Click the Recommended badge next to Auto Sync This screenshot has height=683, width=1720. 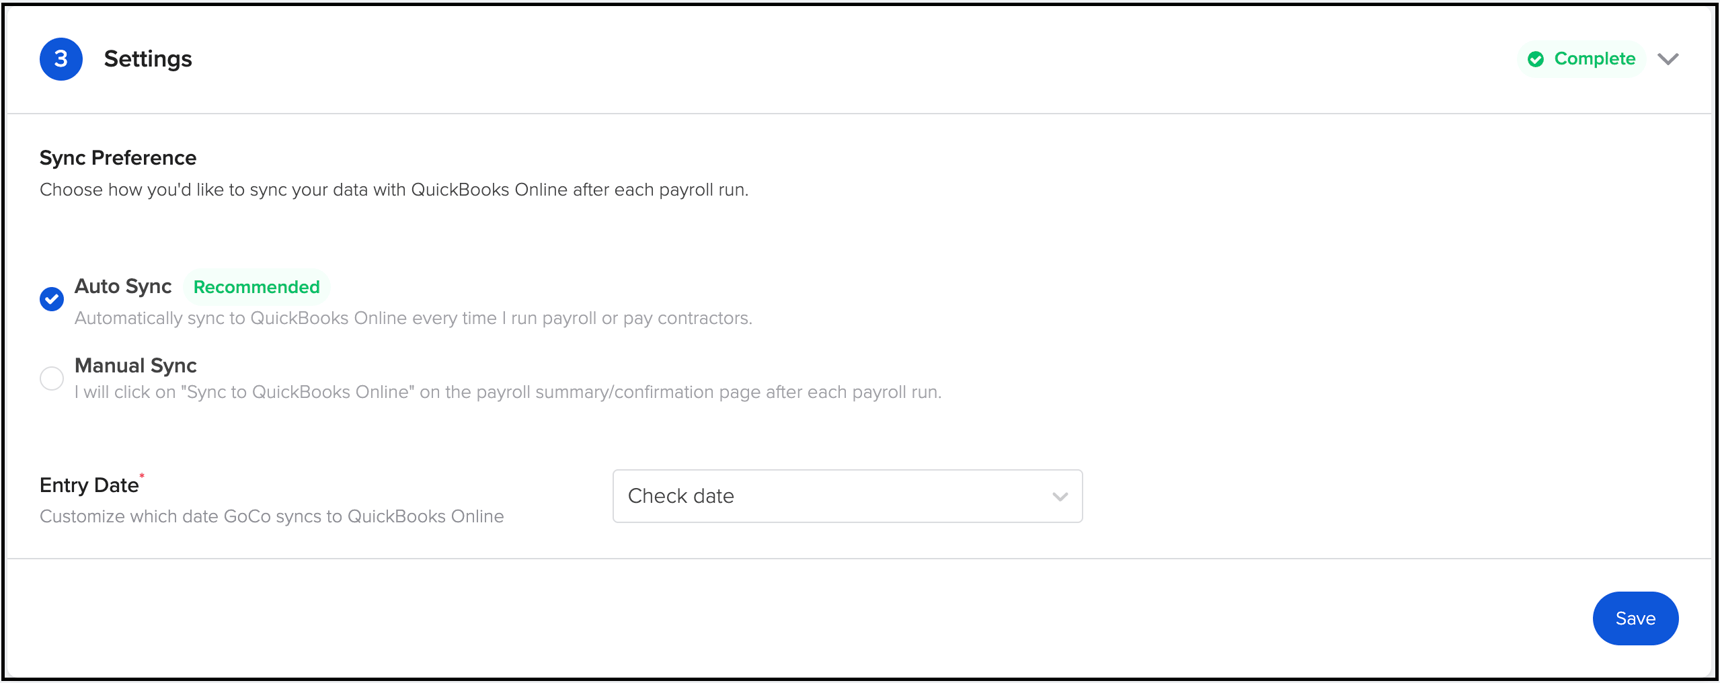click(256, 287)
